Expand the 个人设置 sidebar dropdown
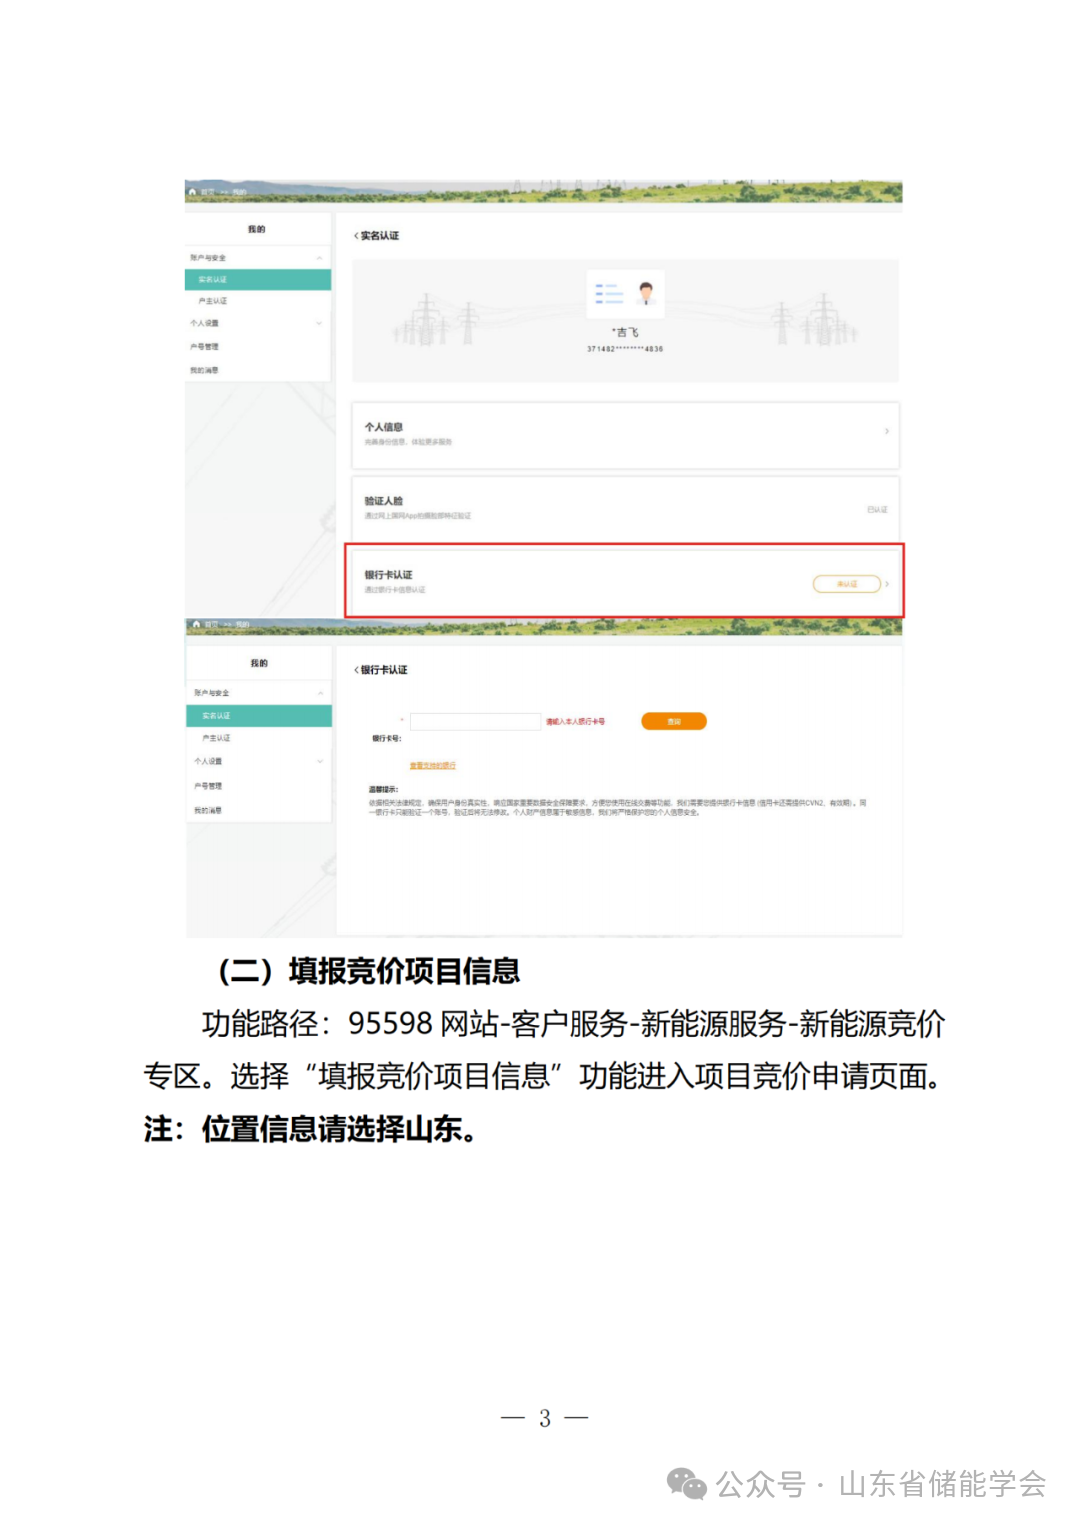Screen dimensions: 1080x1527 tap(319, 323)
